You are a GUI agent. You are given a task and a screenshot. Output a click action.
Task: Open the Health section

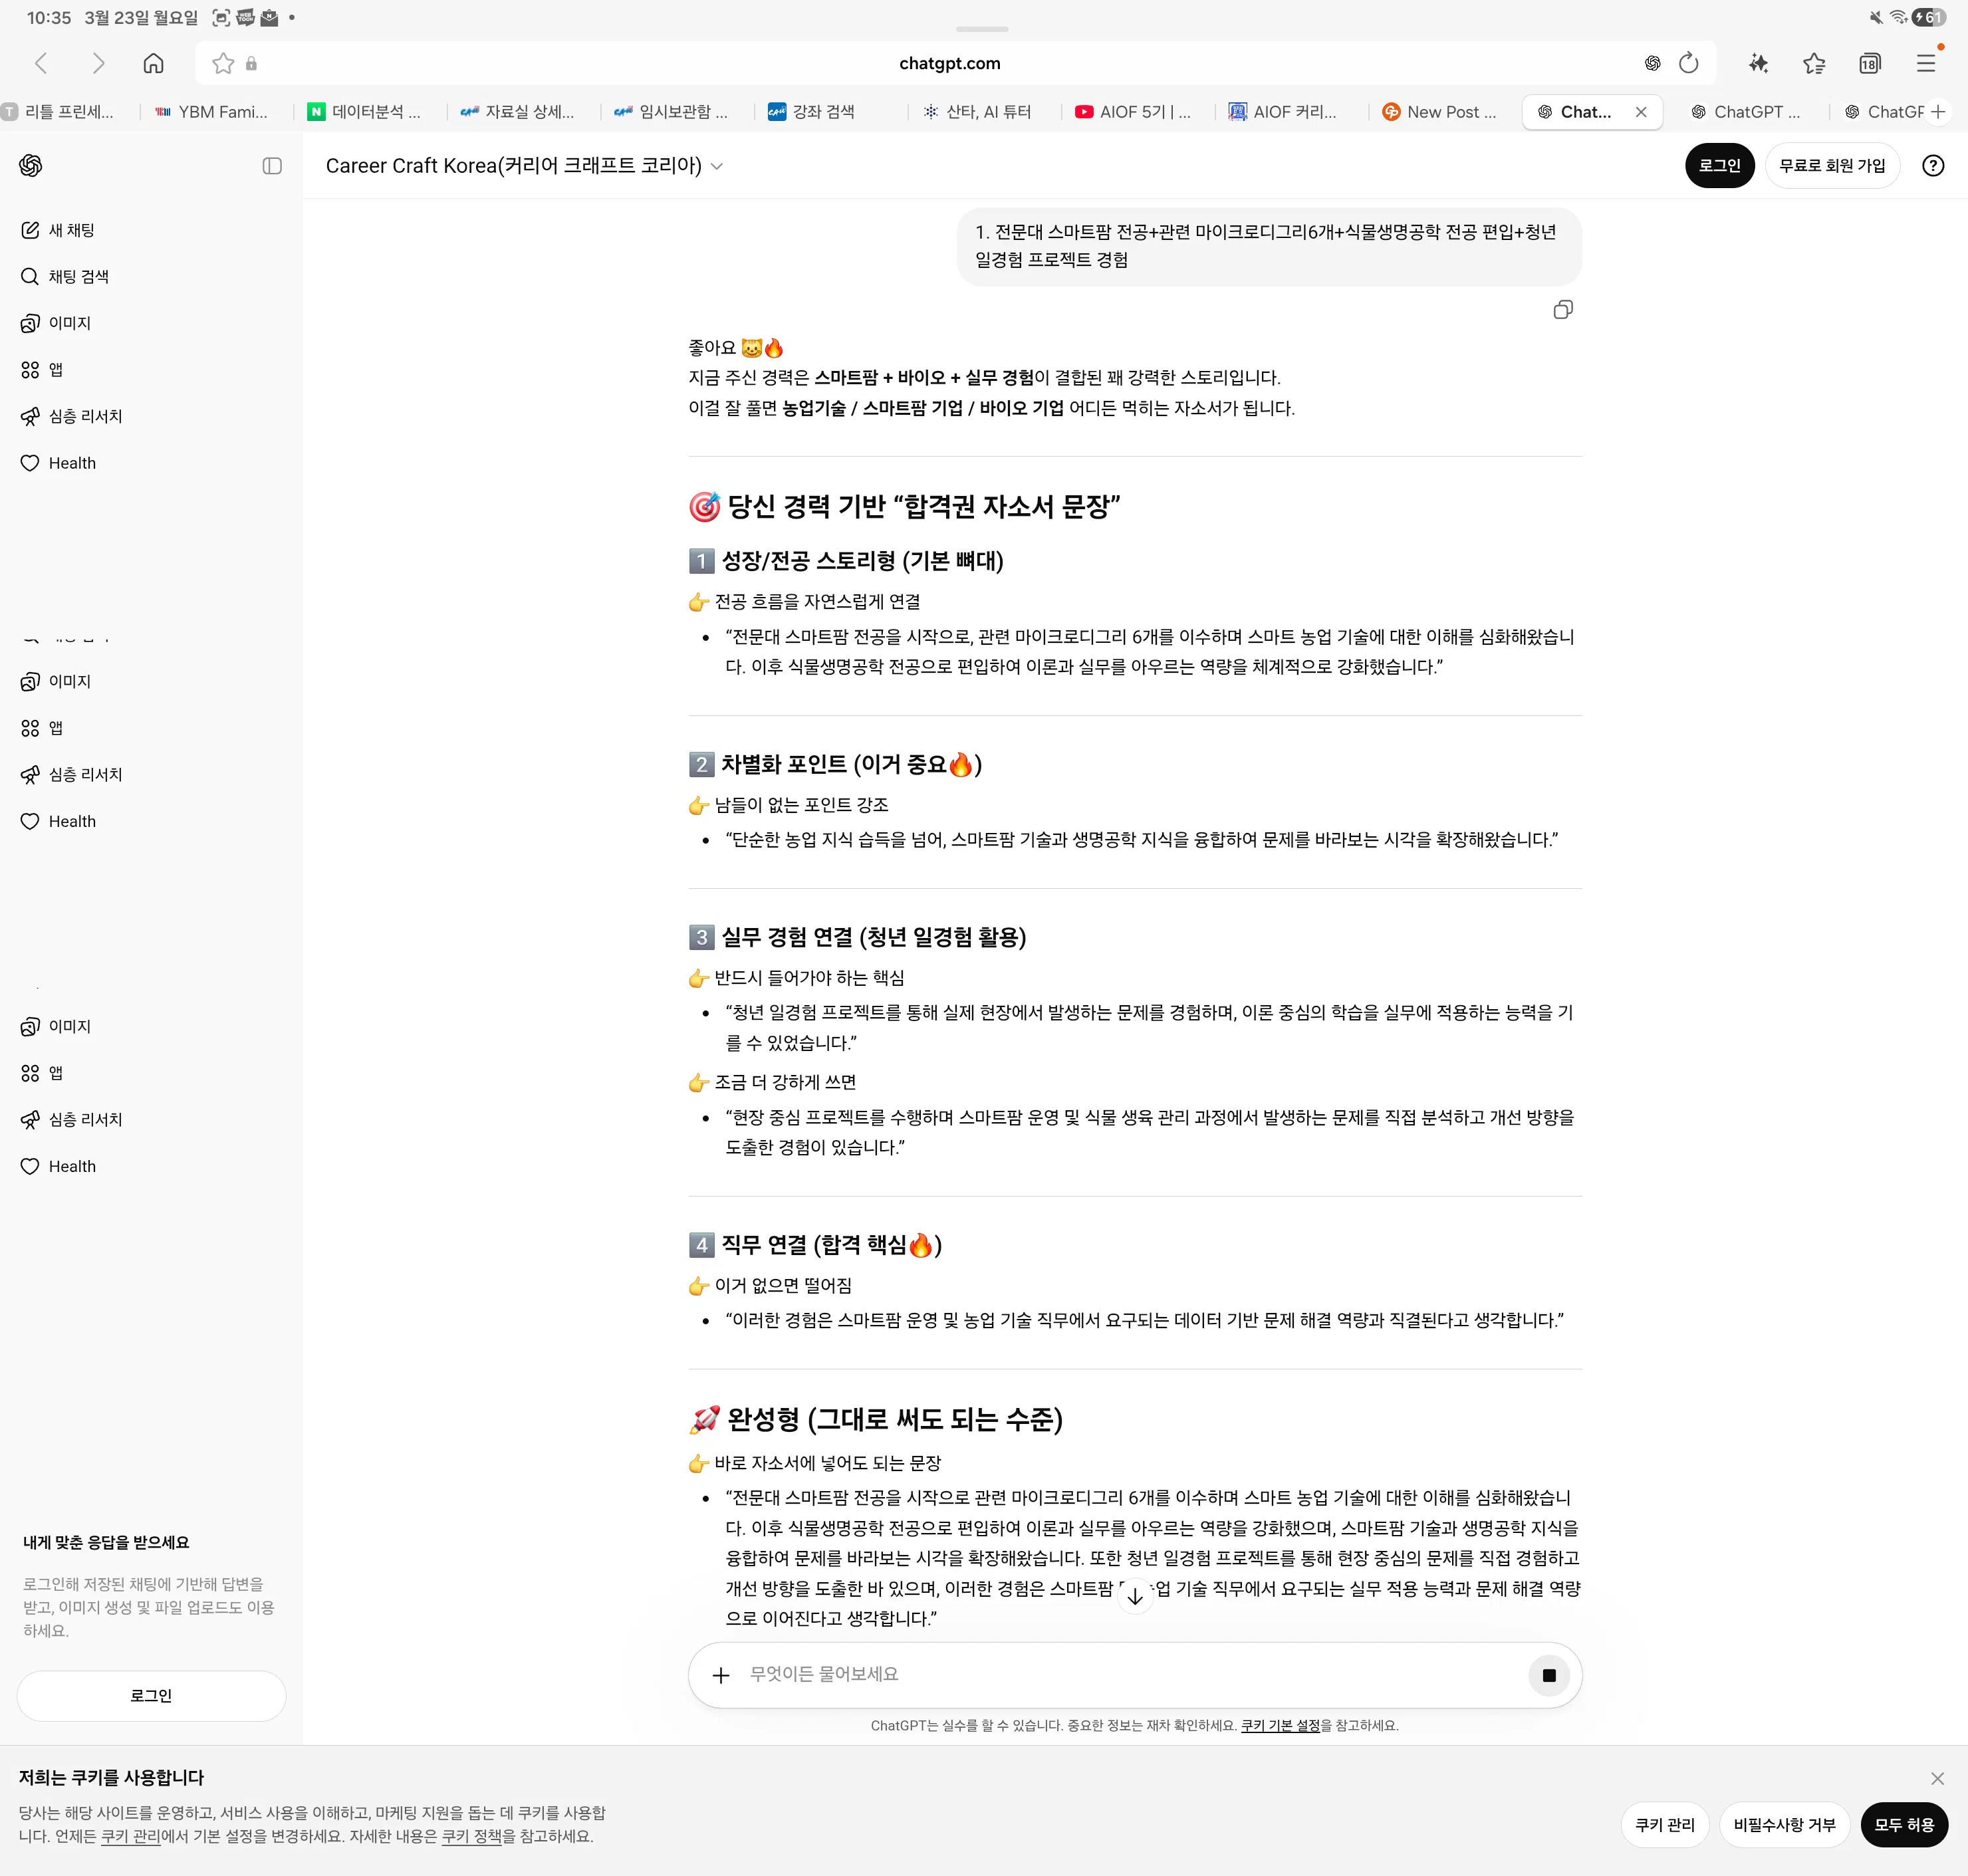click(x=70, y=462)
